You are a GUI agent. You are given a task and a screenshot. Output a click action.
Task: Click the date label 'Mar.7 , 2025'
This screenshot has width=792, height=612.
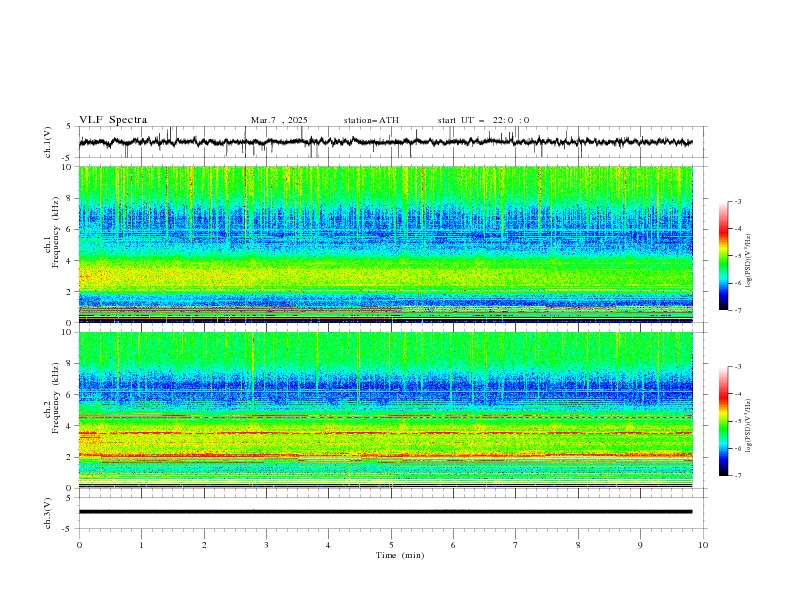coord(279,120)
